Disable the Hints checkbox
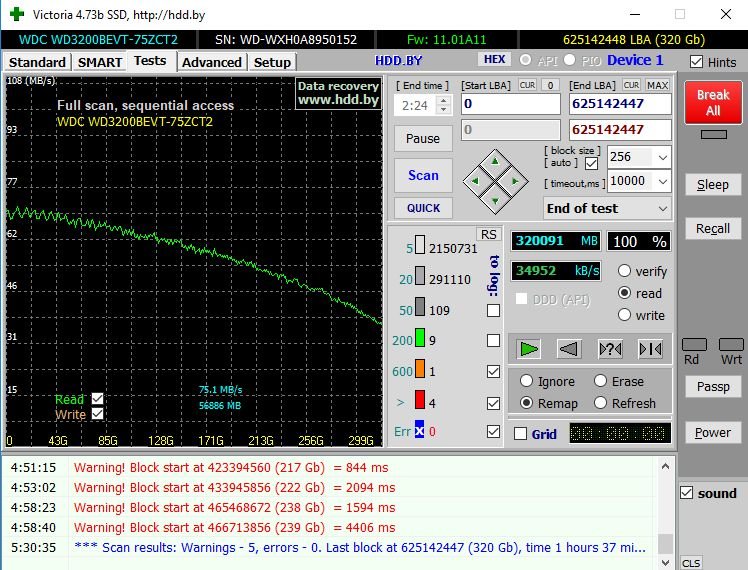The width and height of the screenshot is (748, 570). pos(696,62)
